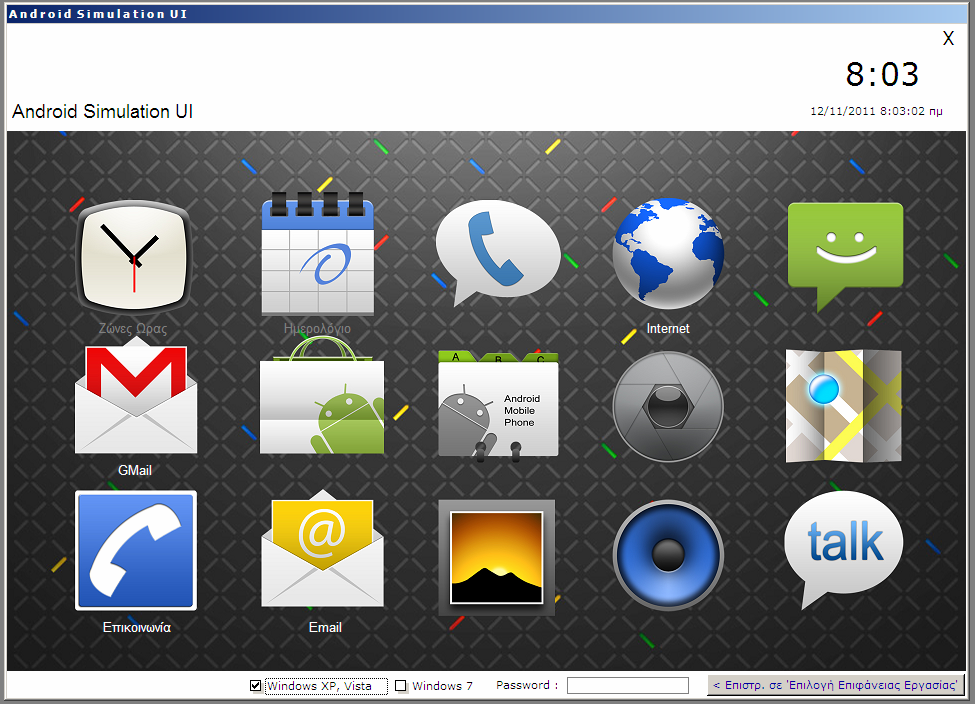
Task: Click the 'Ζώνες Ώρας' label
Action: [x=133, y=328]
